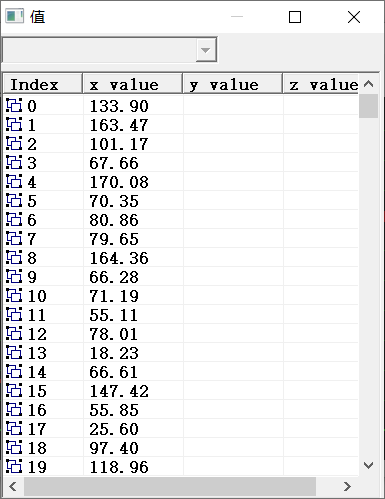Select the x value 55.11
385x499 pixels.
(114, 315)
